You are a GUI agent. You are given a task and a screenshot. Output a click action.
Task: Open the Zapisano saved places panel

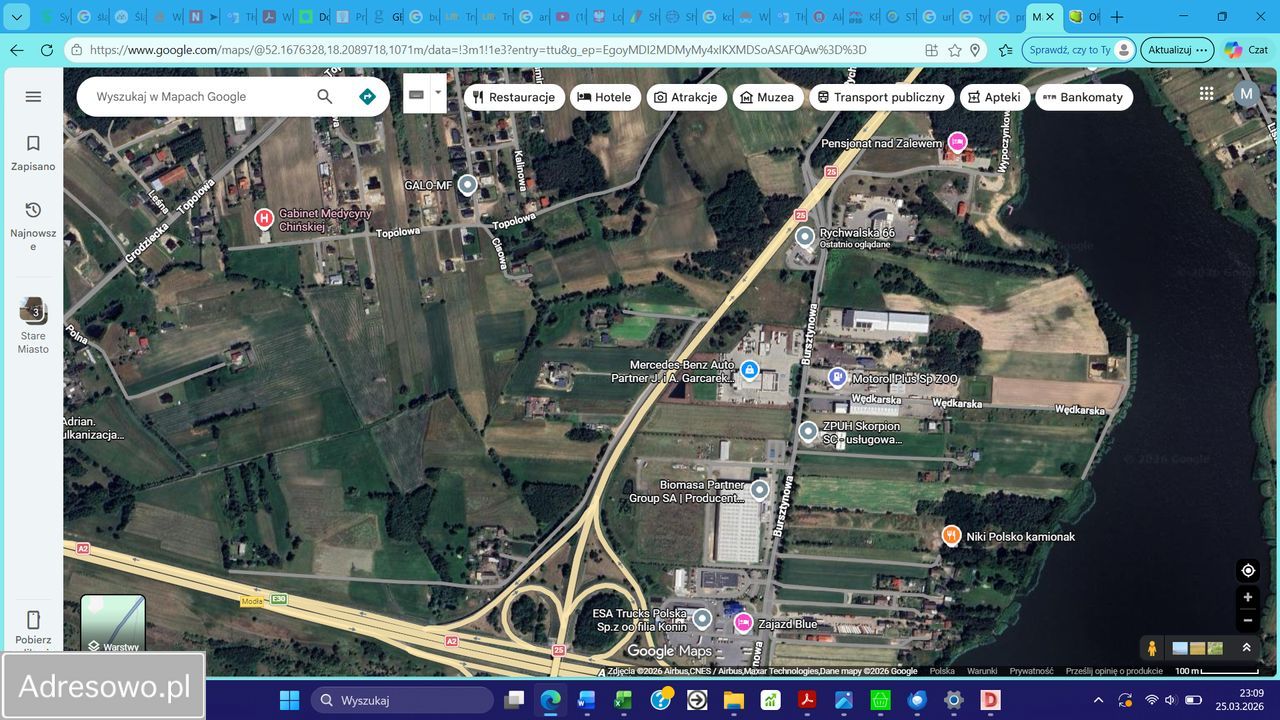pos(33,153)
